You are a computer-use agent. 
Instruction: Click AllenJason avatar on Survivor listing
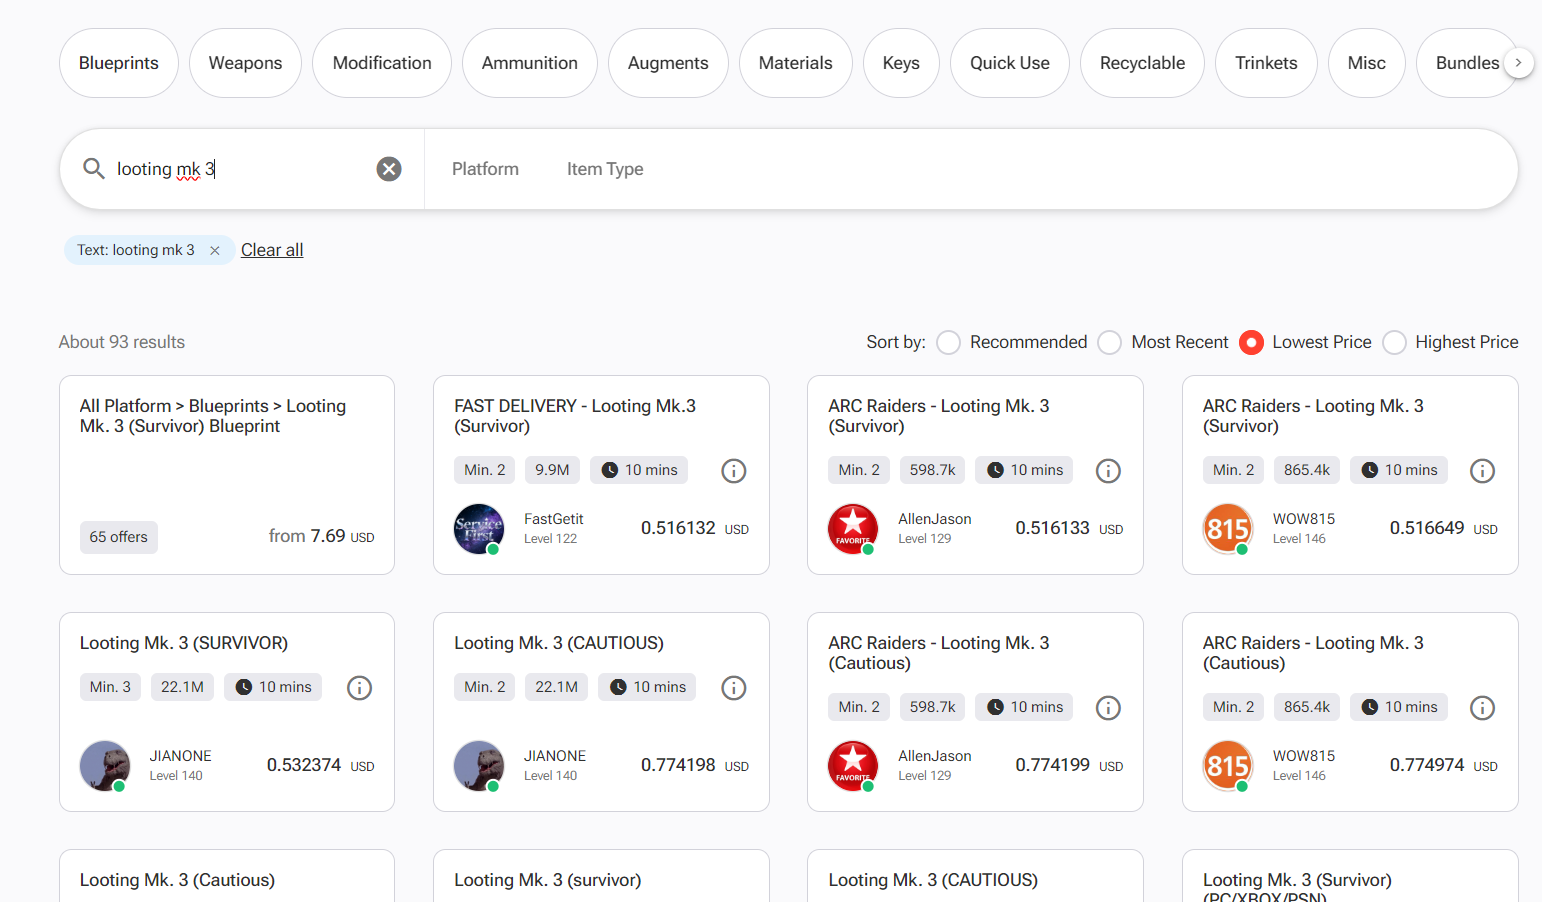[853, 529]
